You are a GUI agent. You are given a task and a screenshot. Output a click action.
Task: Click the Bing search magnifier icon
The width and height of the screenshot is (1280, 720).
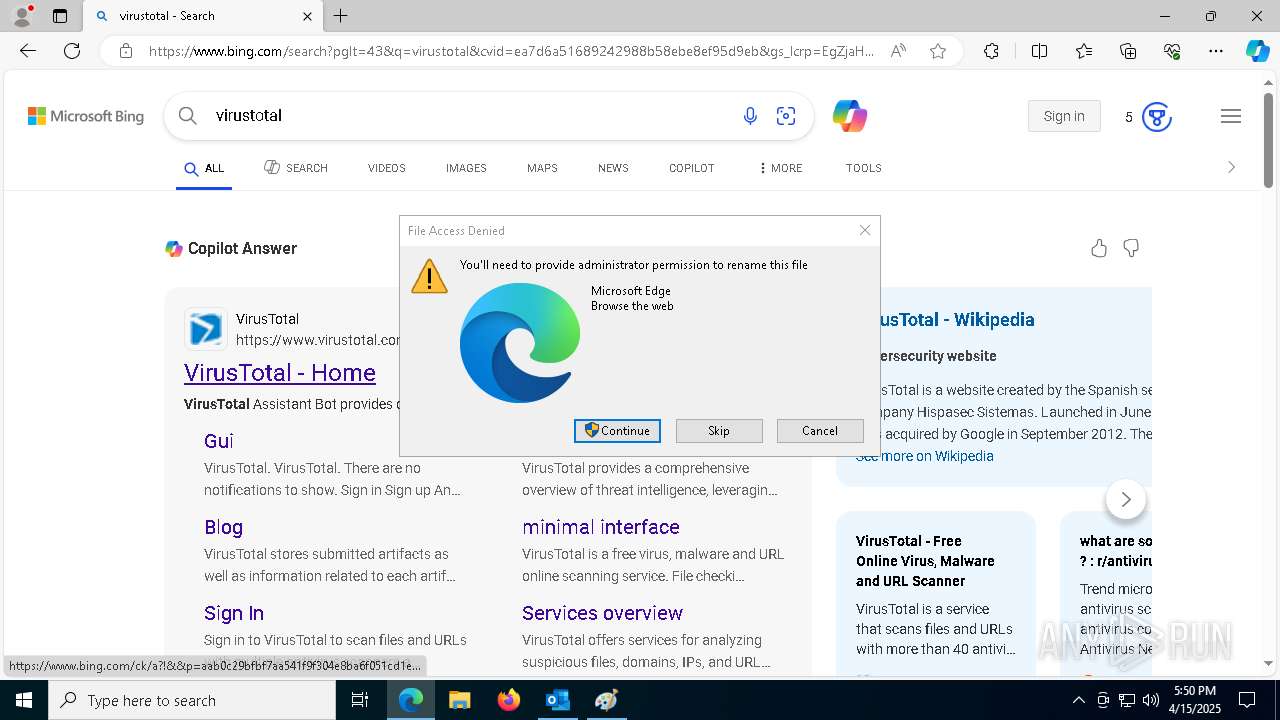tap(188, 116)
